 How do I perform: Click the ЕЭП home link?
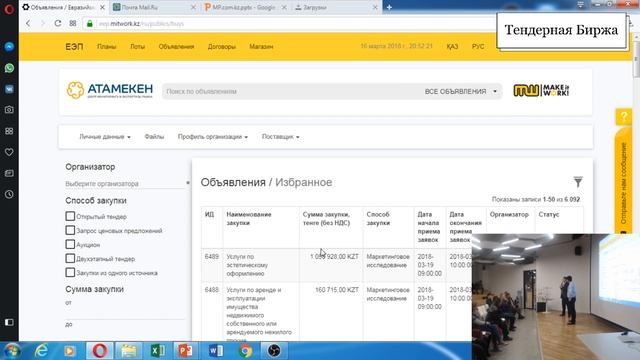[x=74, y=47]
